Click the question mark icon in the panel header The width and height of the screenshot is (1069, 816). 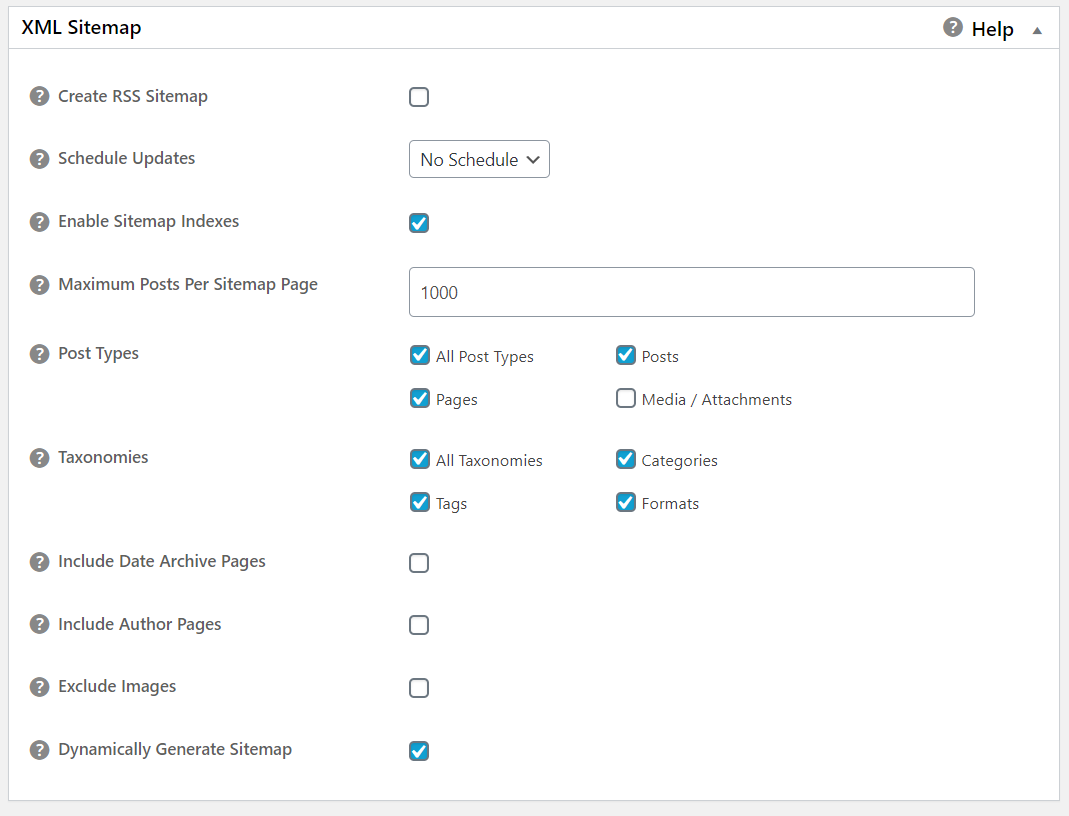point(952,27)
